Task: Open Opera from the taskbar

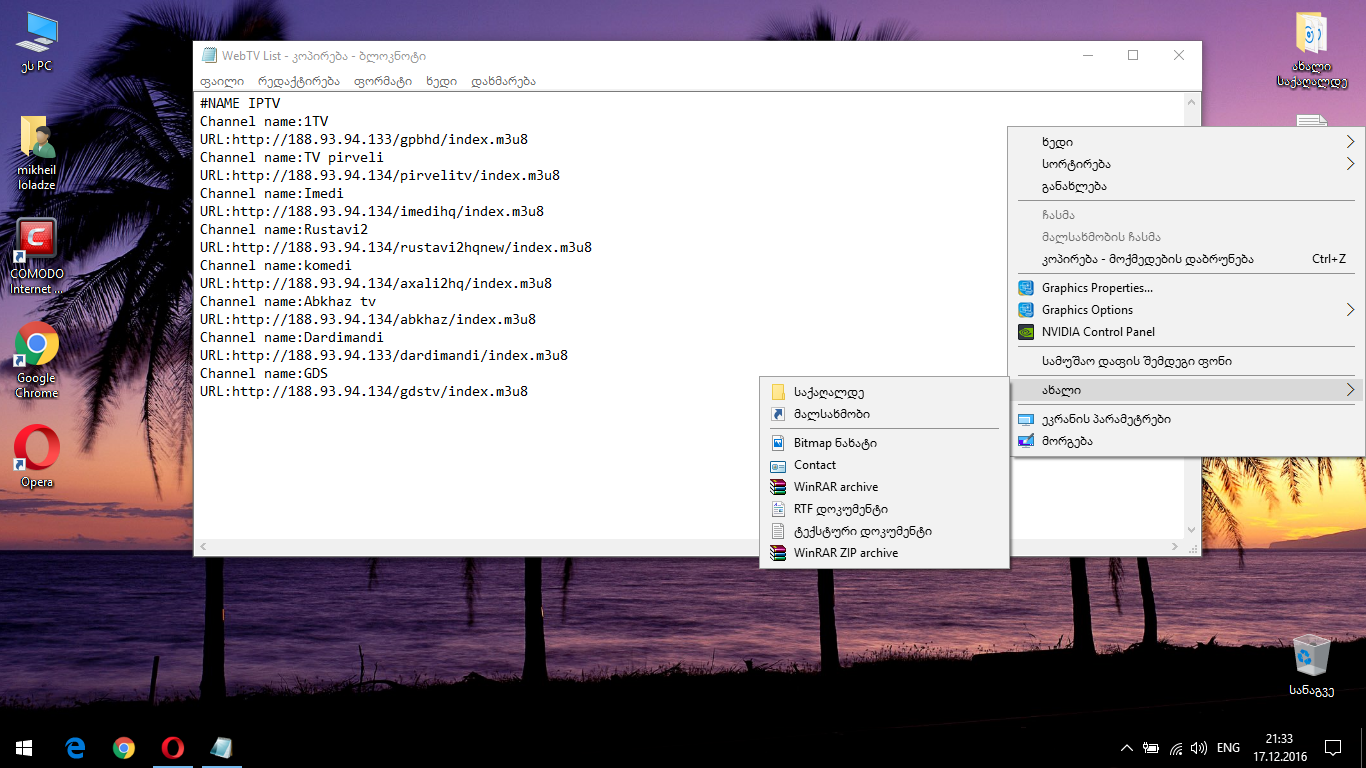Action: point(173,747)
